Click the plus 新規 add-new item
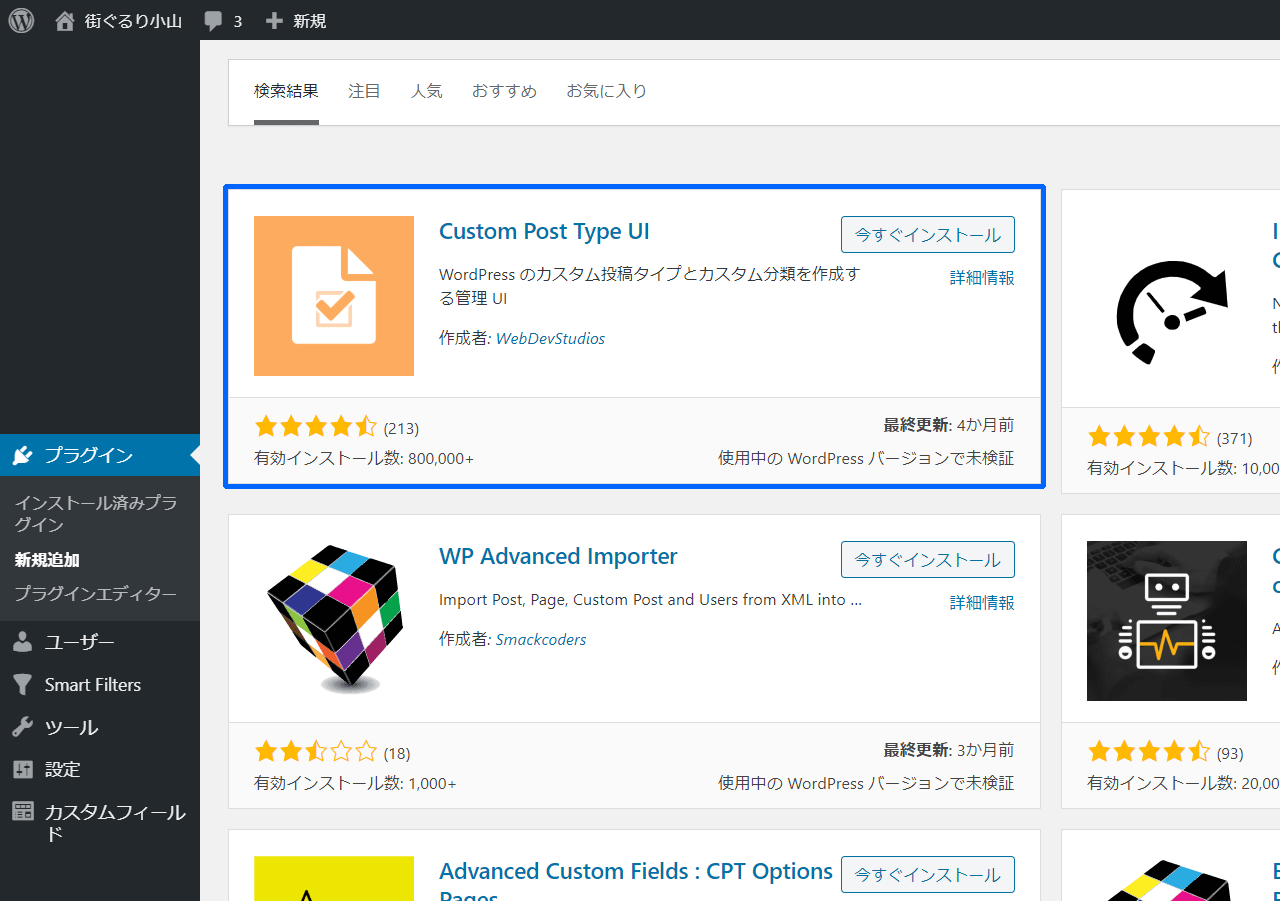 pyautogui.click(x=296, y=20)
